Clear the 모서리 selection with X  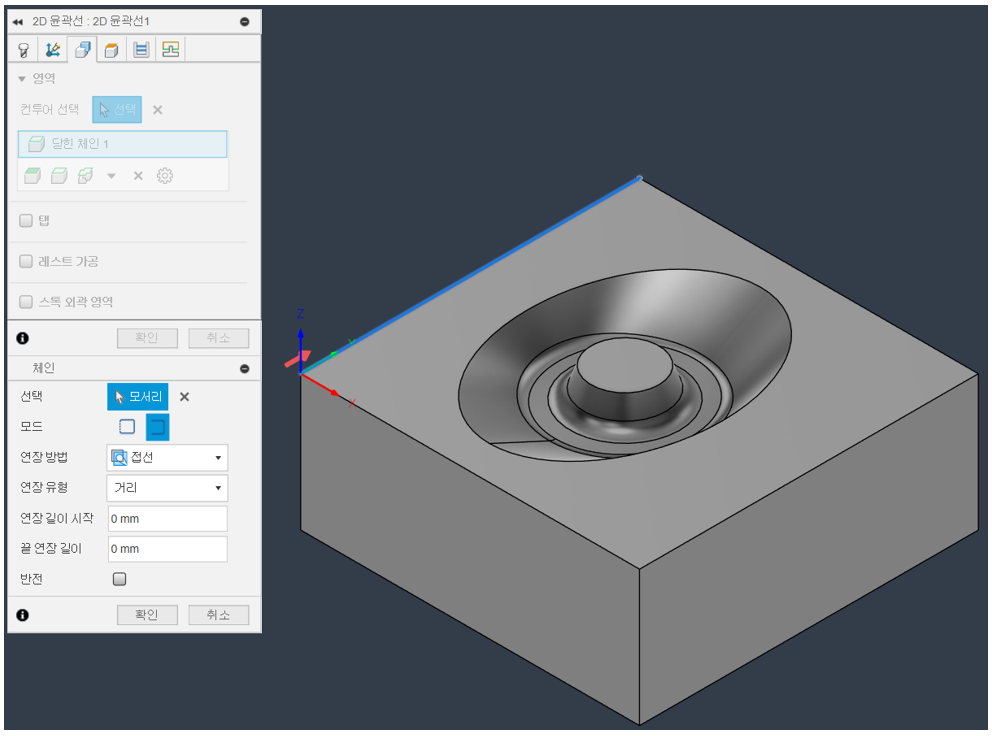(x=184, y=397)
